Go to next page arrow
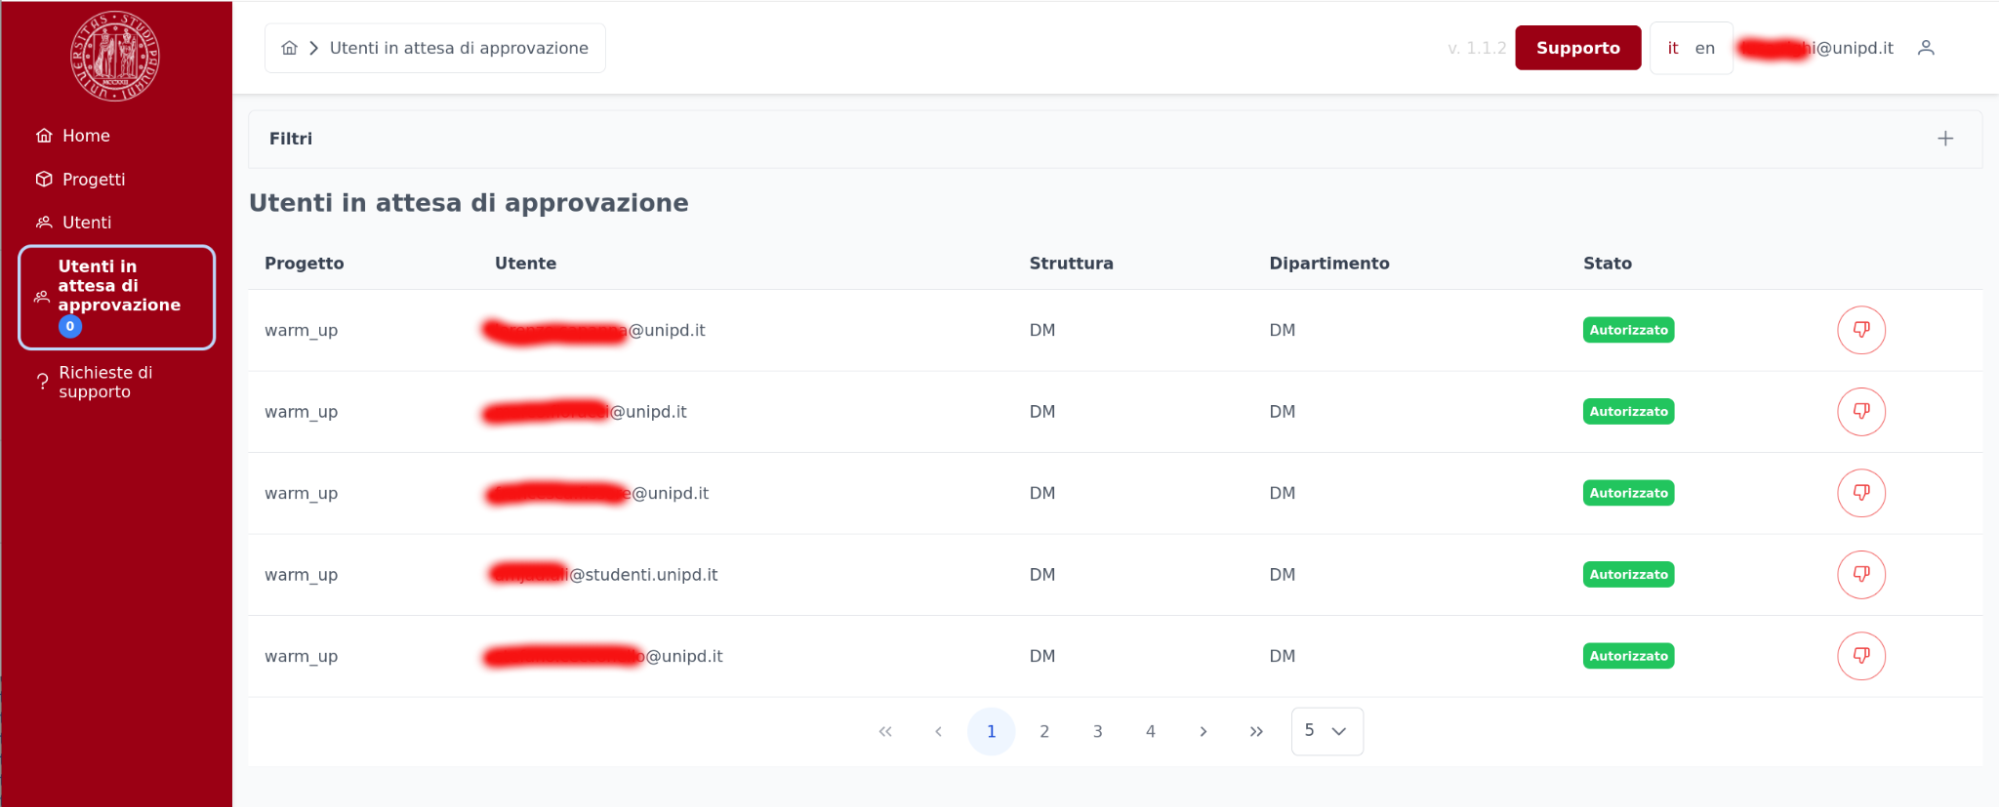This screenshot has height=808, width=1999. 1203,732
